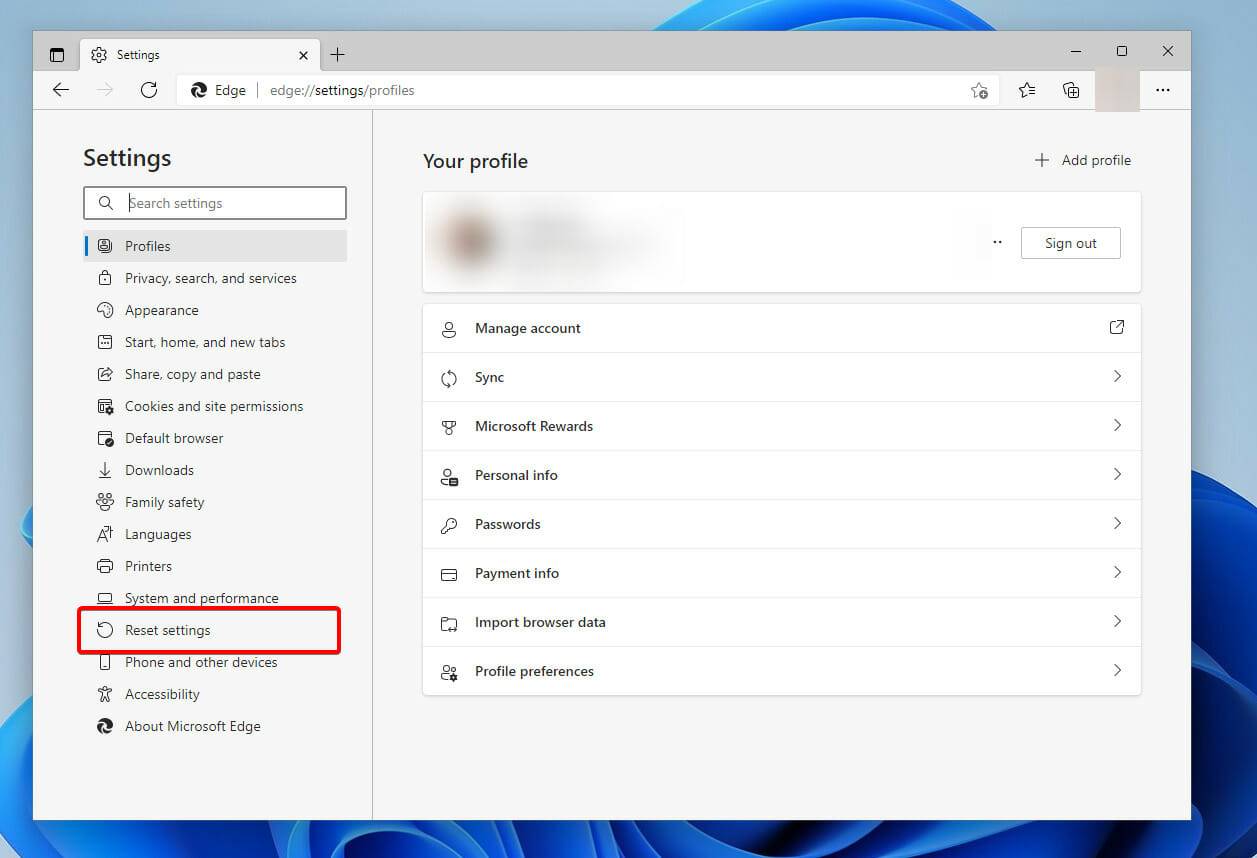Refresh the current page
Screen dimensions: 1257x858
(149, 90)
